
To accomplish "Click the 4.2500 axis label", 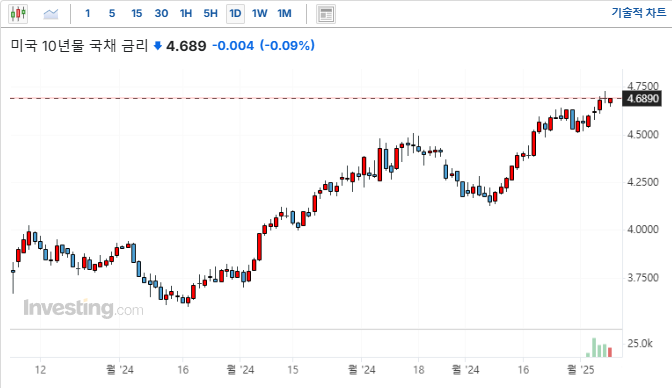I will tap(642, 182).
